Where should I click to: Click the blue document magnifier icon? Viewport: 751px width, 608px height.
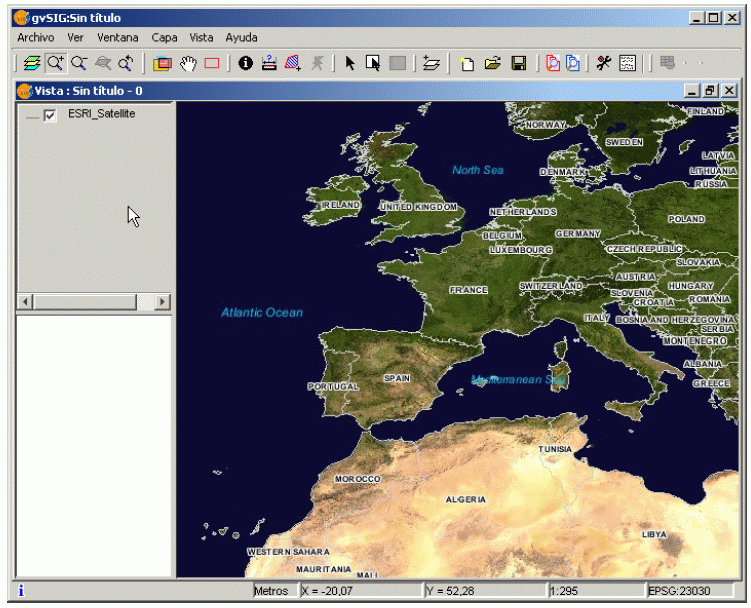tap(573, 63)
